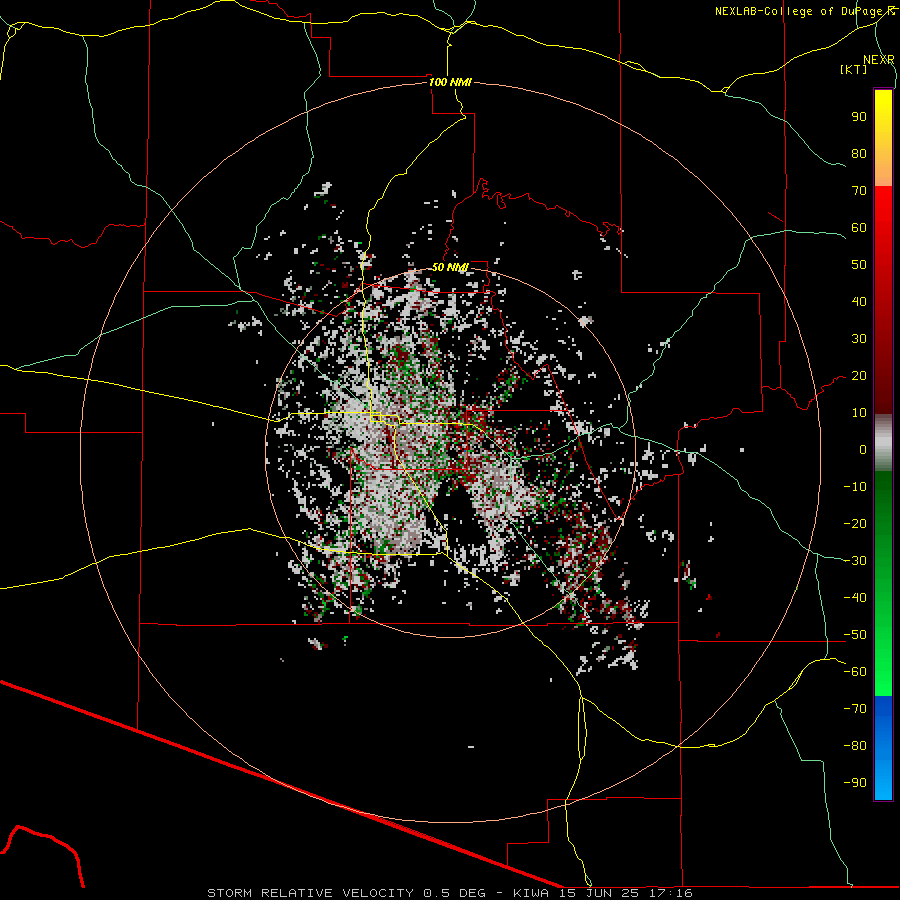Click the 40 tick label on velocity scale
Image resolution: width=900 pixels, height=900 pixels.
[x=859, y=302]
